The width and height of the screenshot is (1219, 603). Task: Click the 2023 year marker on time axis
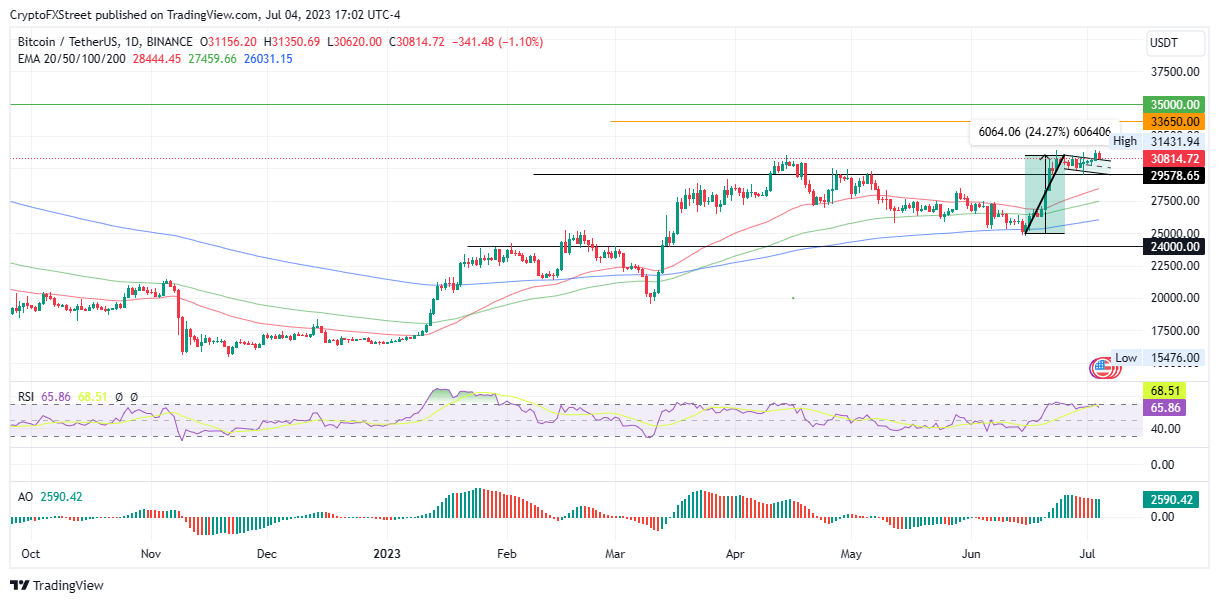(385, 552)
